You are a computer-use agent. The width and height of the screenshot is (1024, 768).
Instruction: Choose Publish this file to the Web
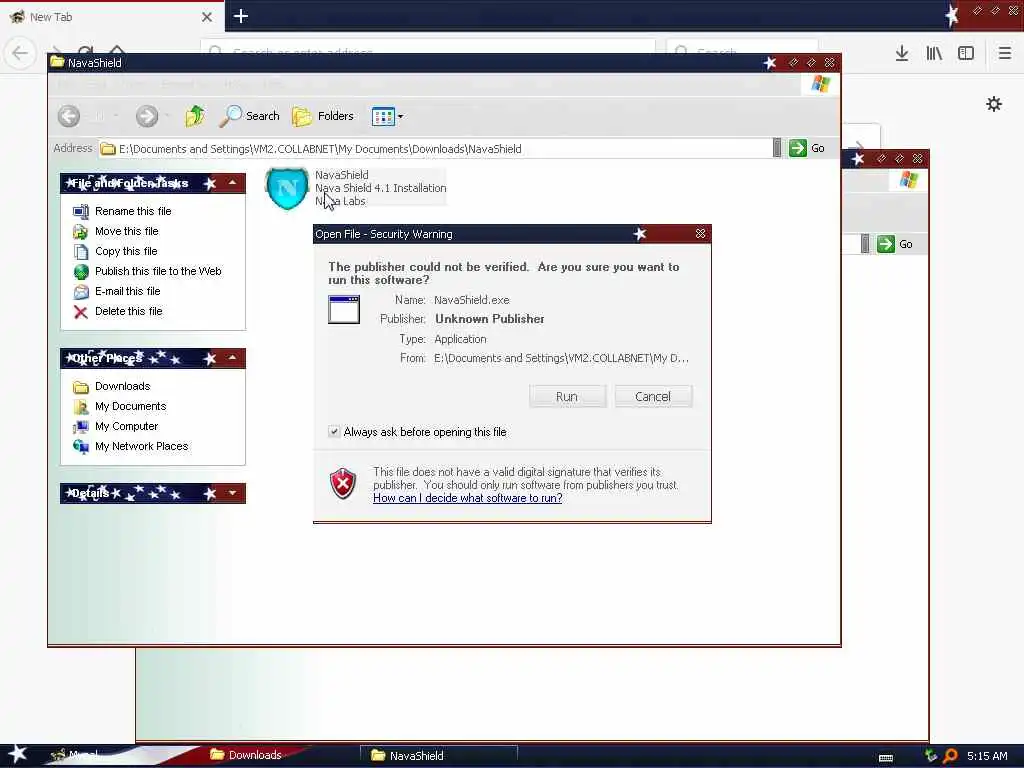(158, 271)
